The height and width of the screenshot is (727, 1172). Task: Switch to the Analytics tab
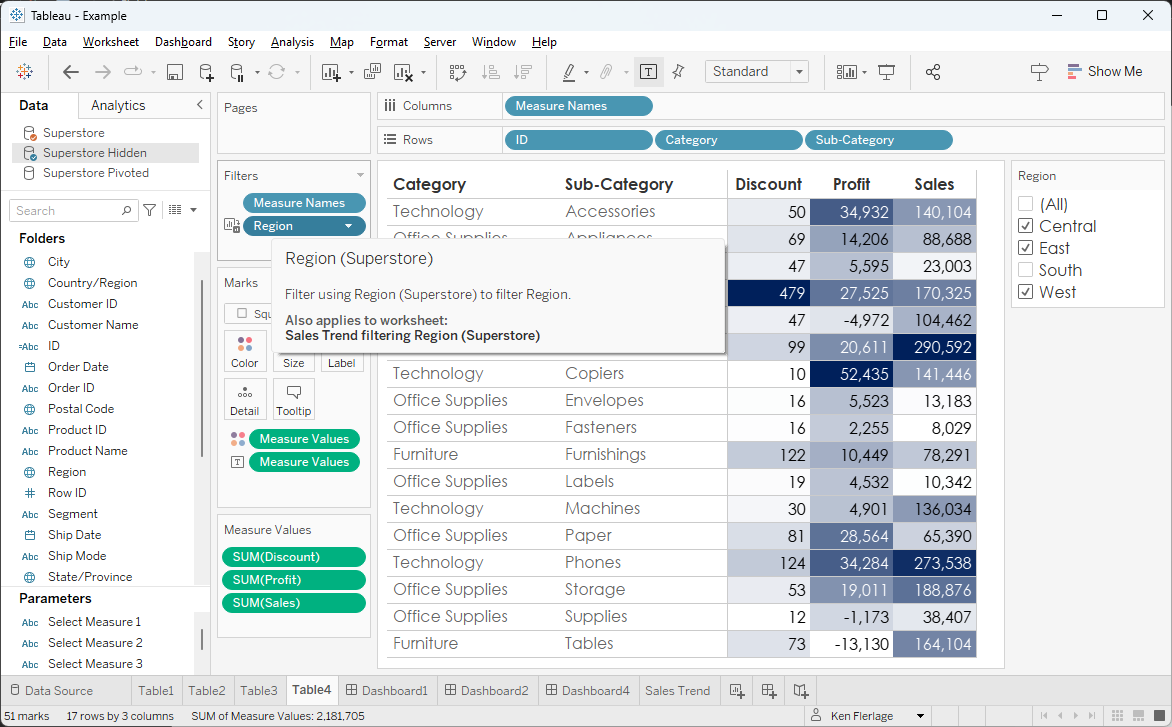coord(118,105)
